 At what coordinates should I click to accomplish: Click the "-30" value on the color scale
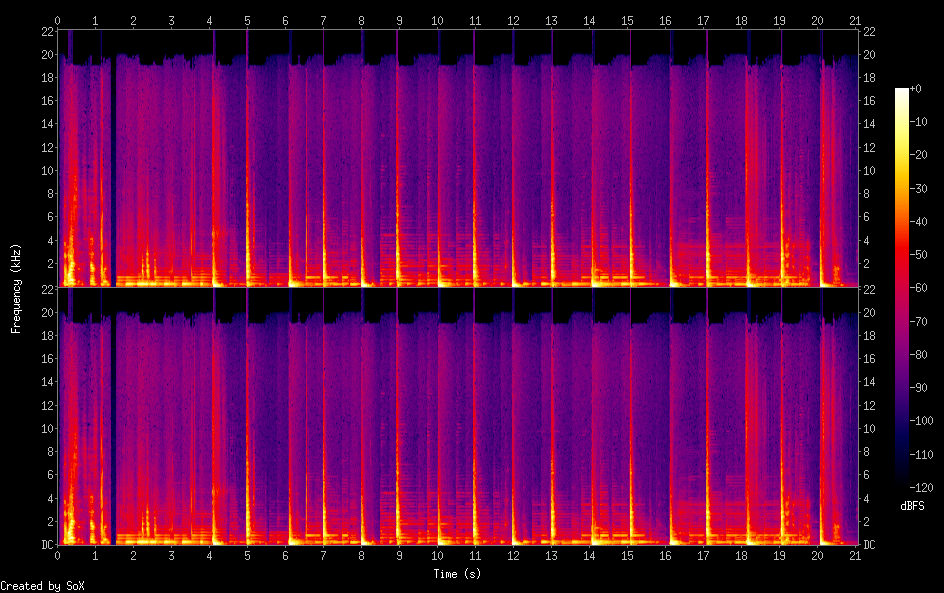[x=918, y=188]
